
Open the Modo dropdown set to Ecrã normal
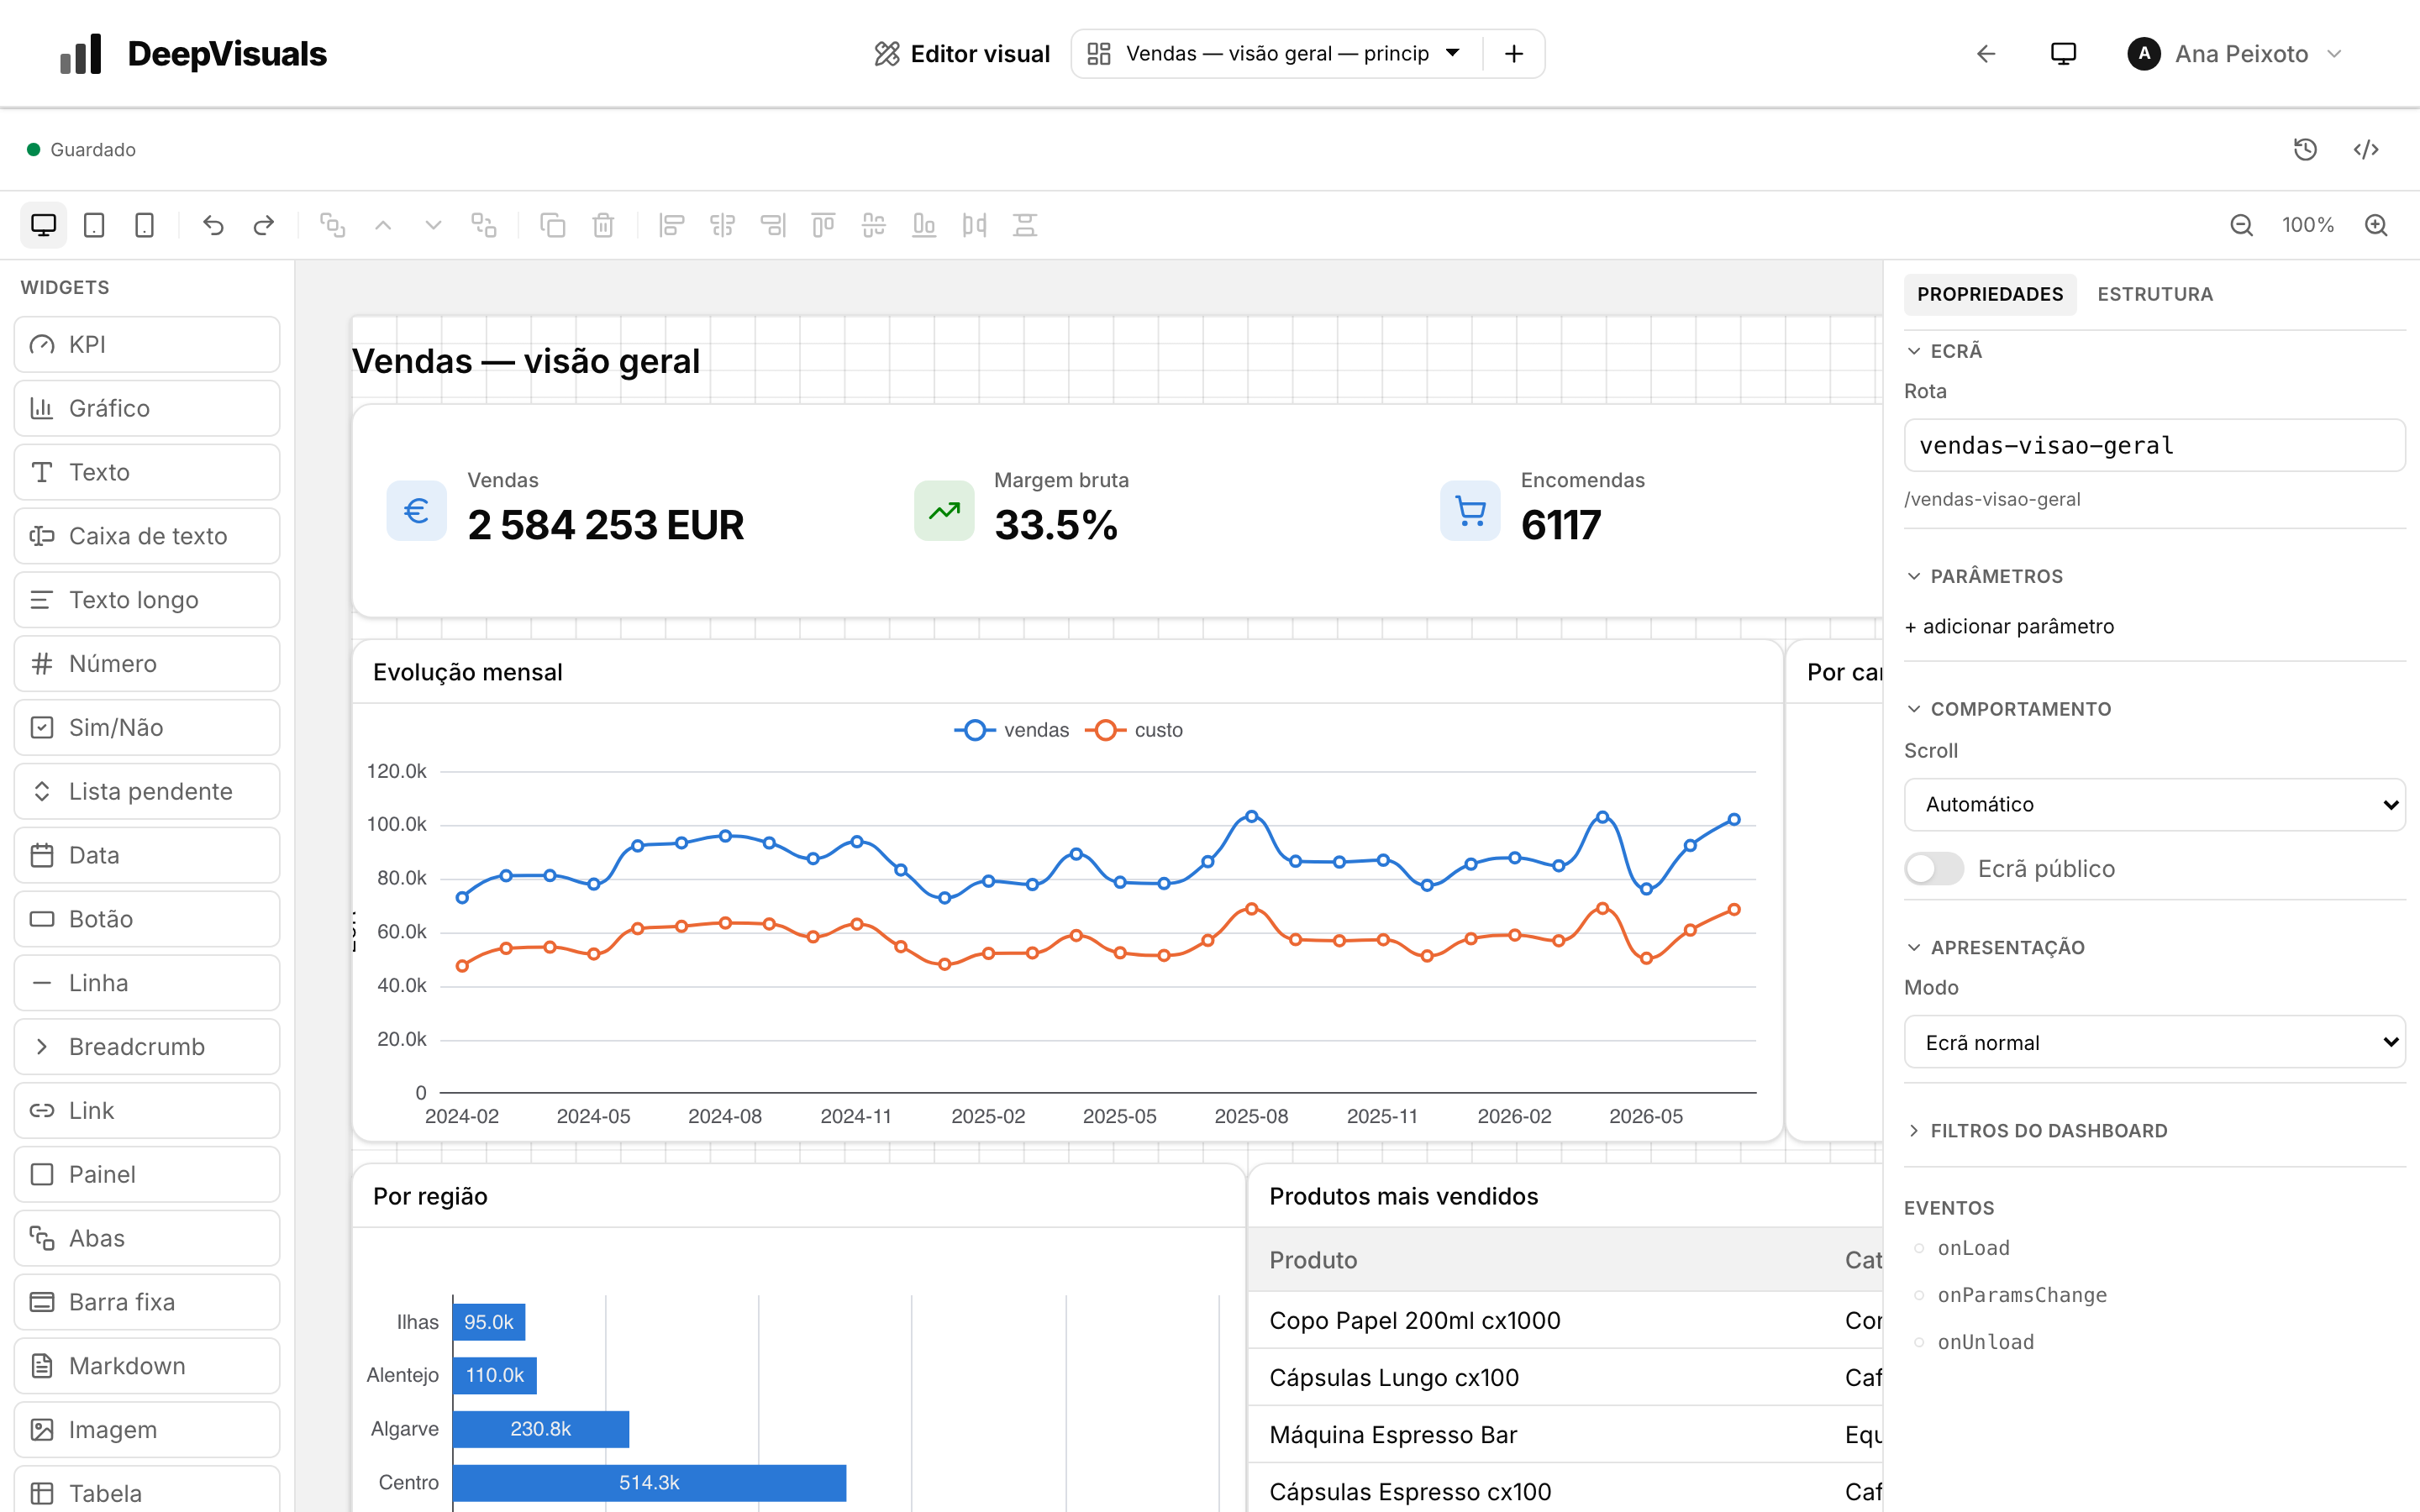(2154, 1042)
